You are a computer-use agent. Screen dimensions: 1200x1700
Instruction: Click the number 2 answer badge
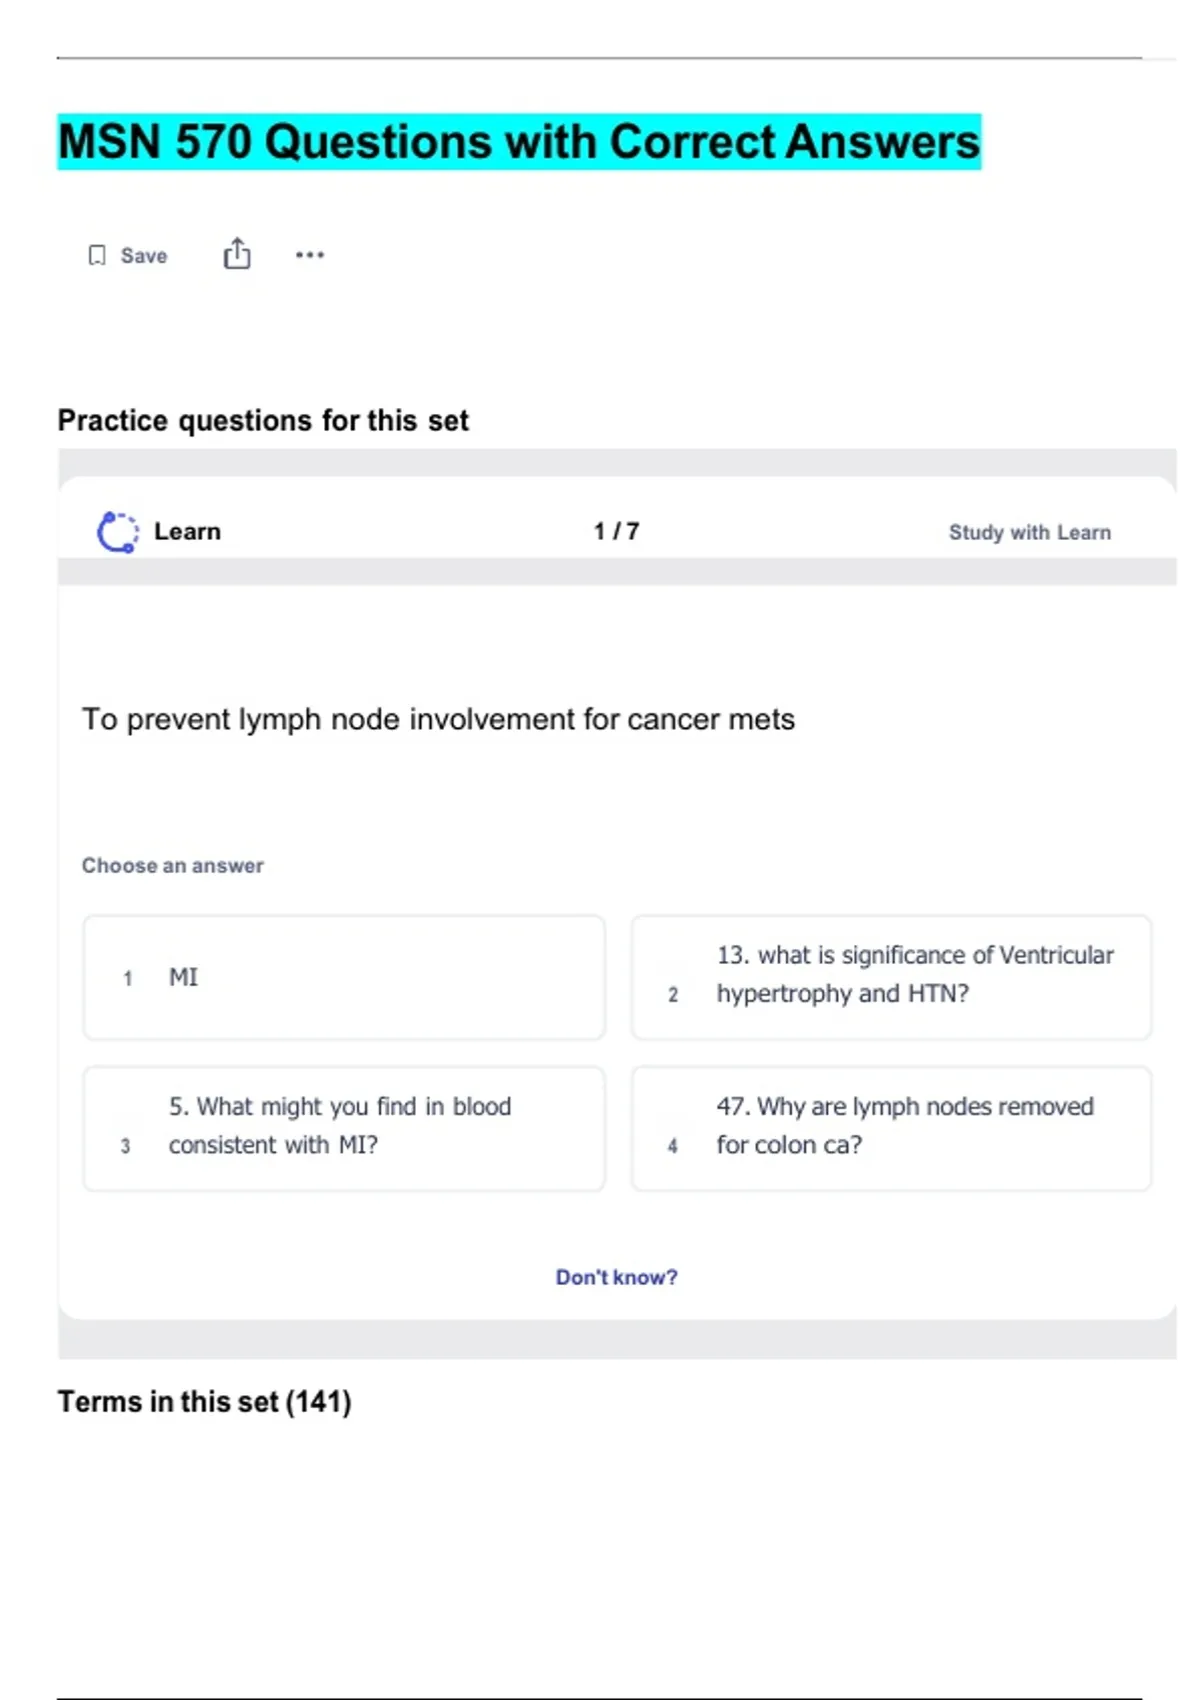pos(673,995)
